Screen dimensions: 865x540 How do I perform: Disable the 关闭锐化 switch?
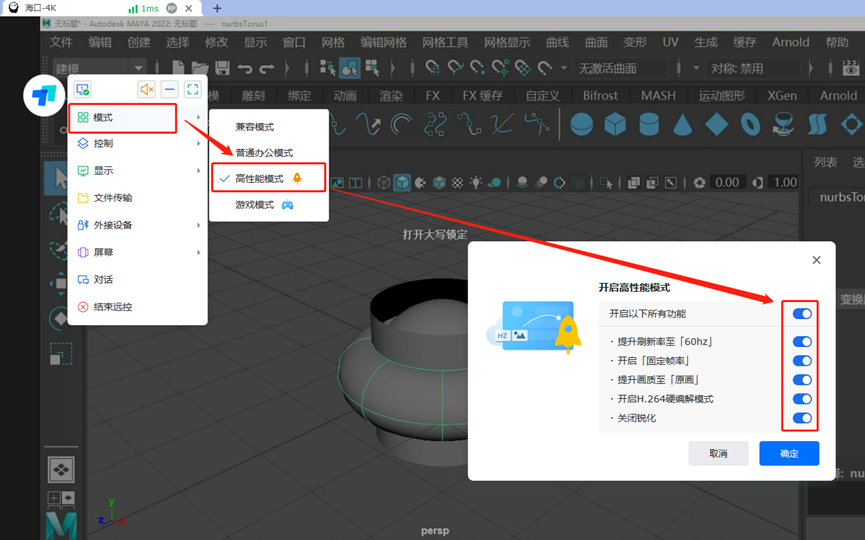point(801,418)
